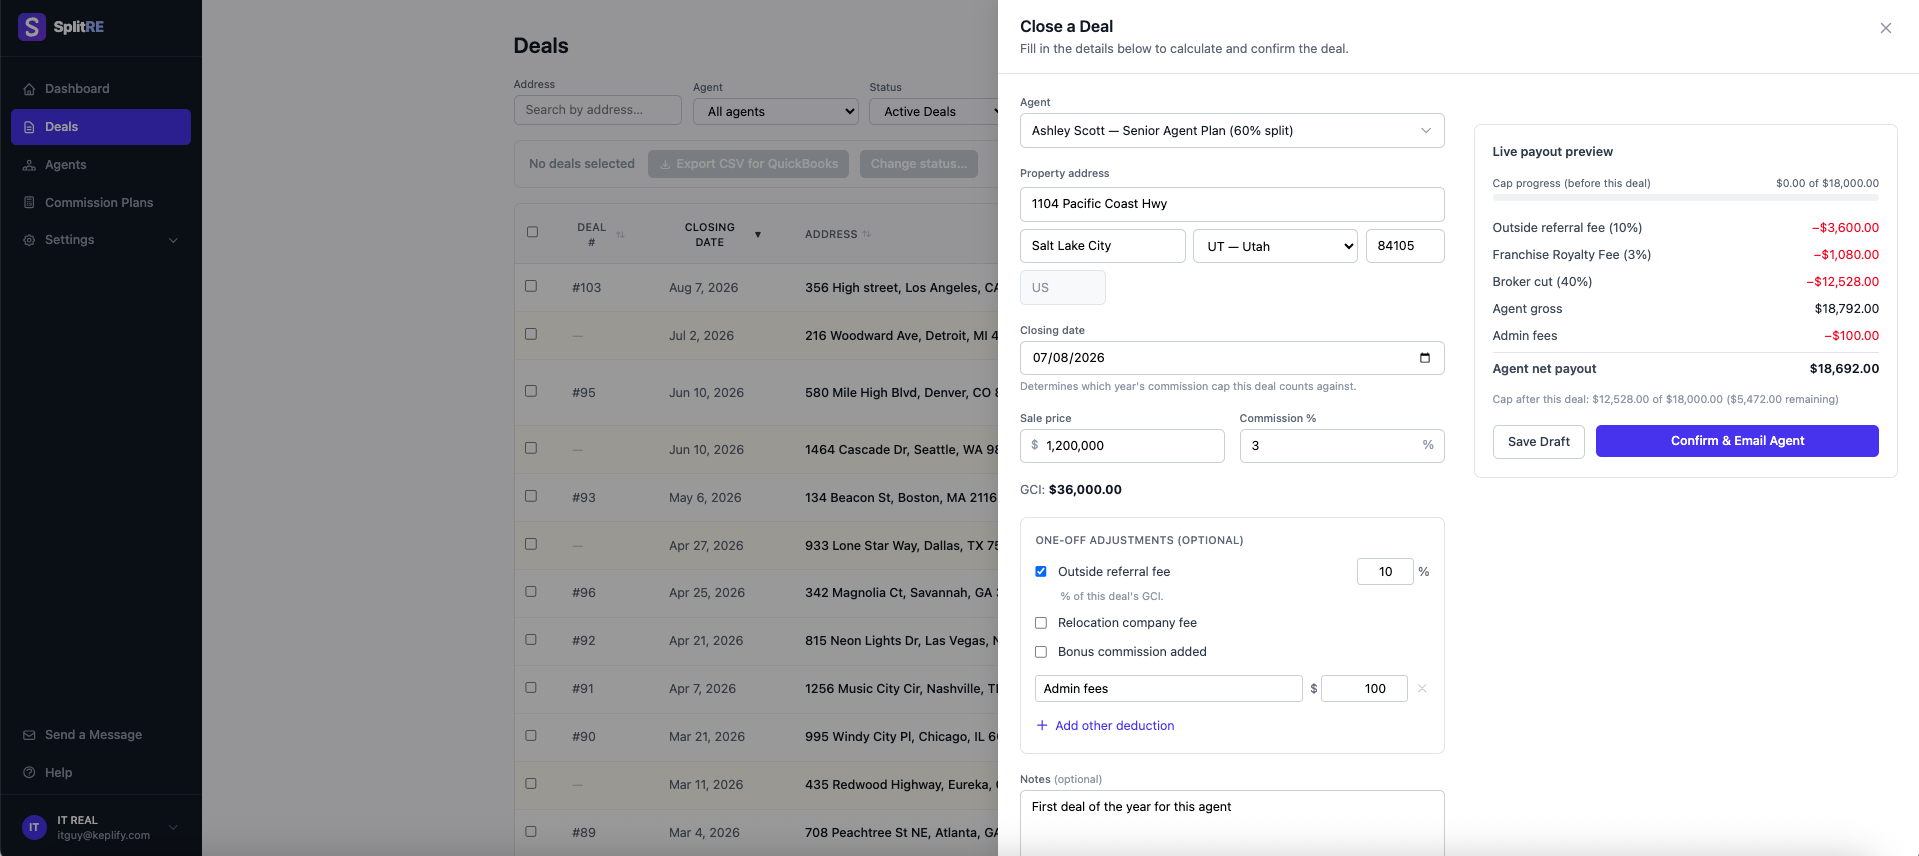Click plus icon to add other deduction
This screenshot has height=856, width=1919.
1042,725
